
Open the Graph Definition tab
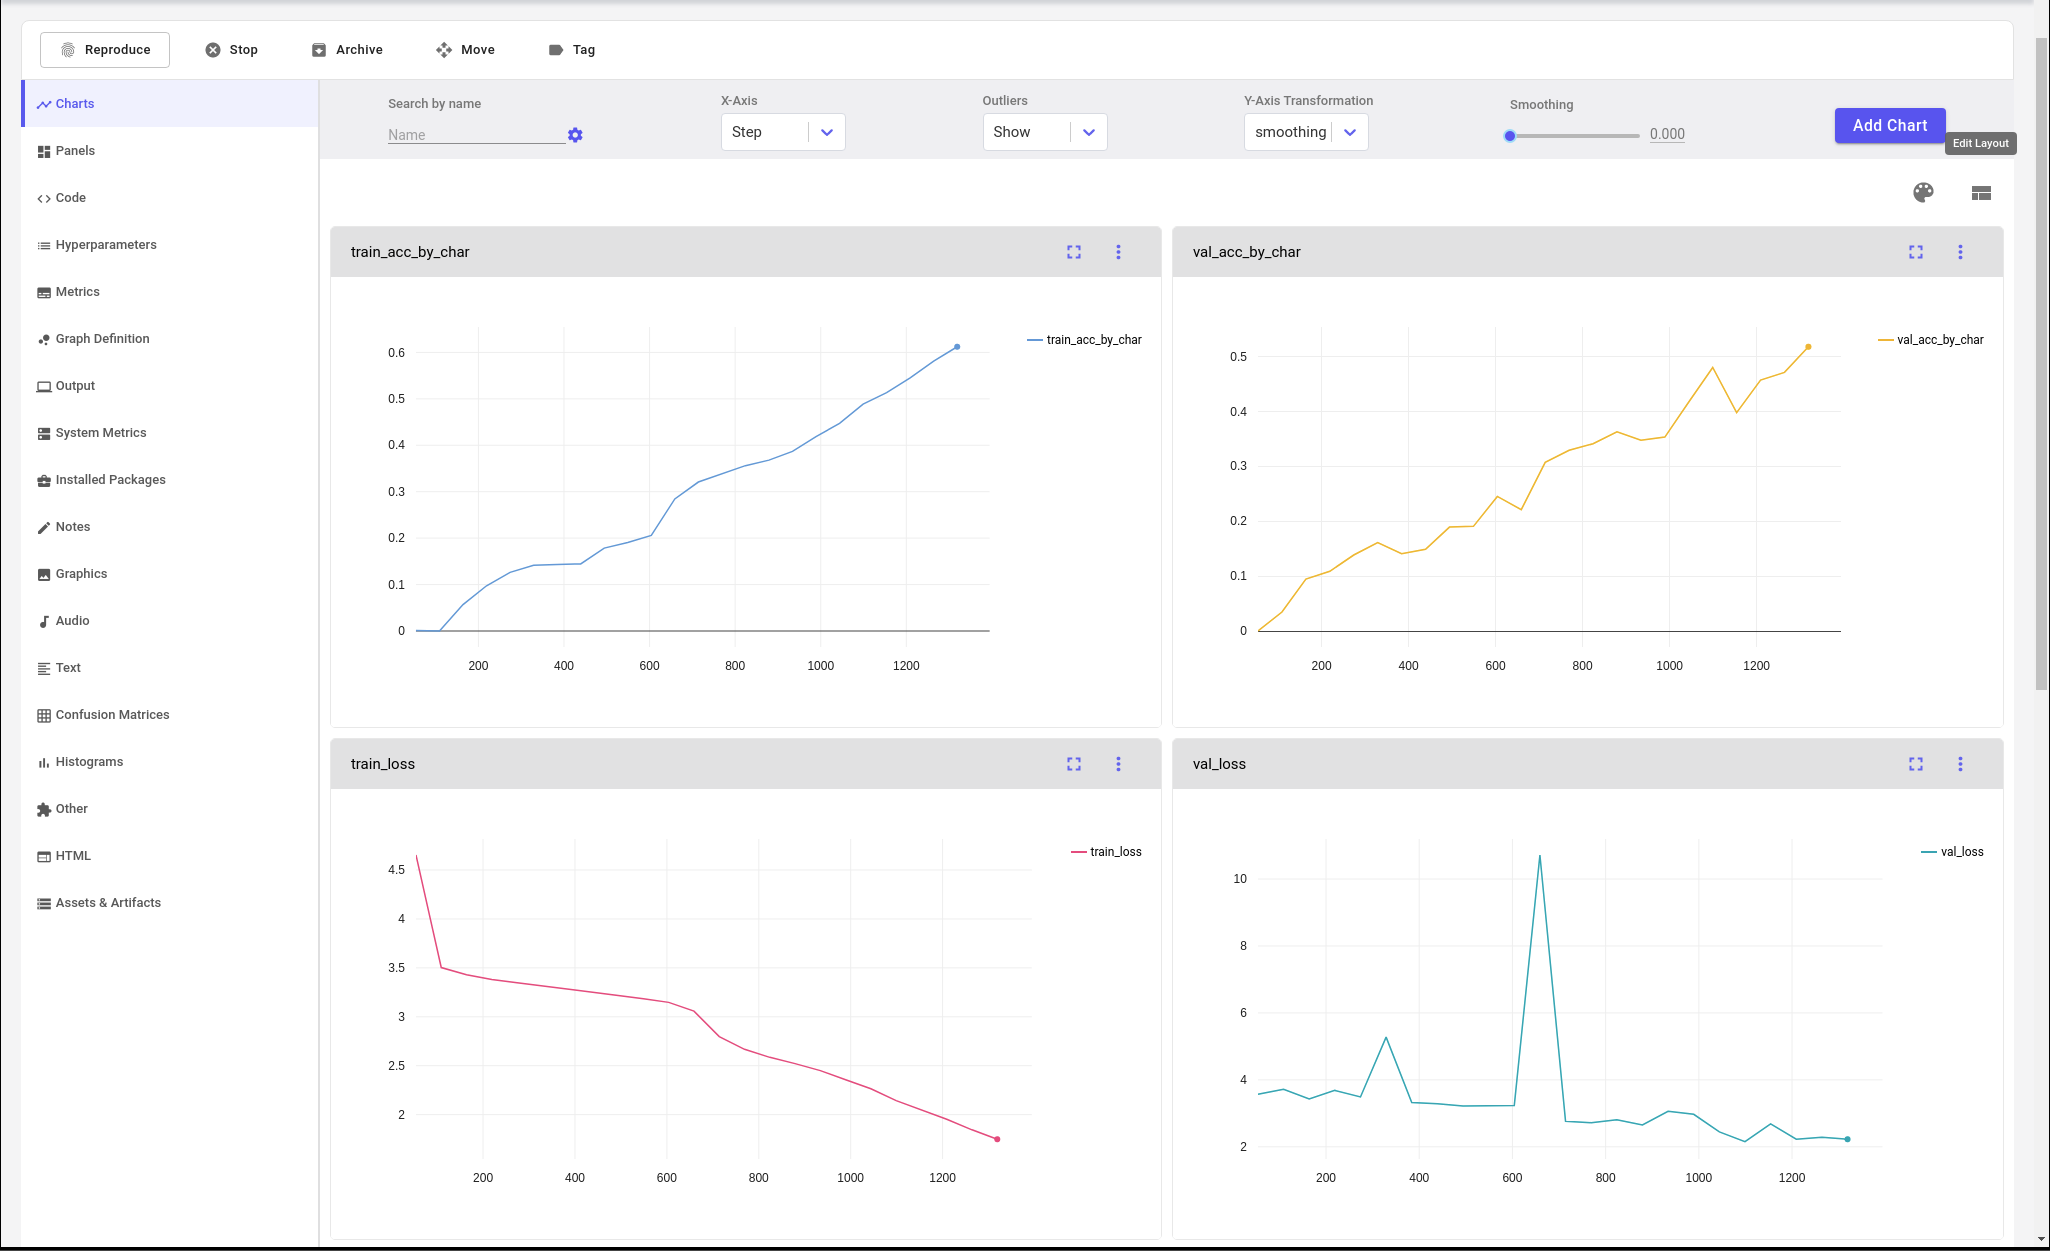(x=170, y=339)
